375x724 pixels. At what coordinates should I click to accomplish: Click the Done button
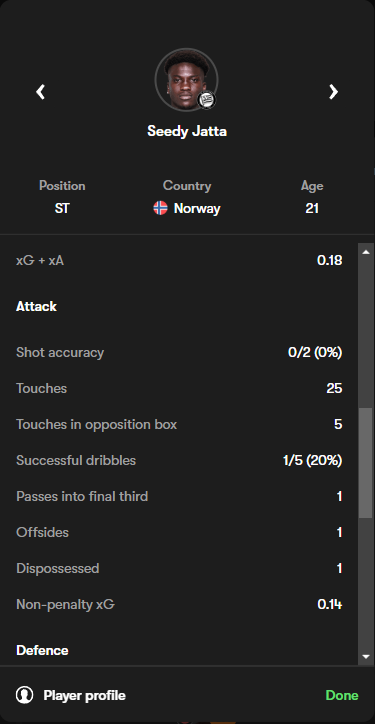tap(342, 695)
